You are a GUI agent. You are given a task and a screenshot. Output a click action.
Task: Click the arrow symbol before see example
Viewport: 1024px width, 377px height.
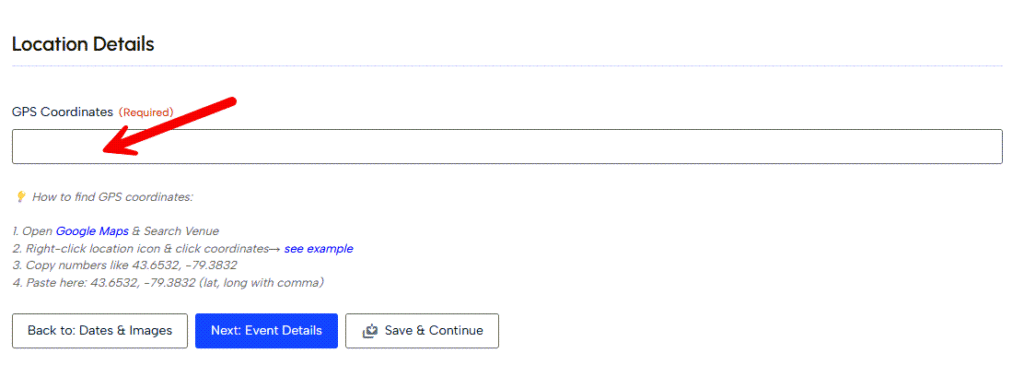(275, 249)
